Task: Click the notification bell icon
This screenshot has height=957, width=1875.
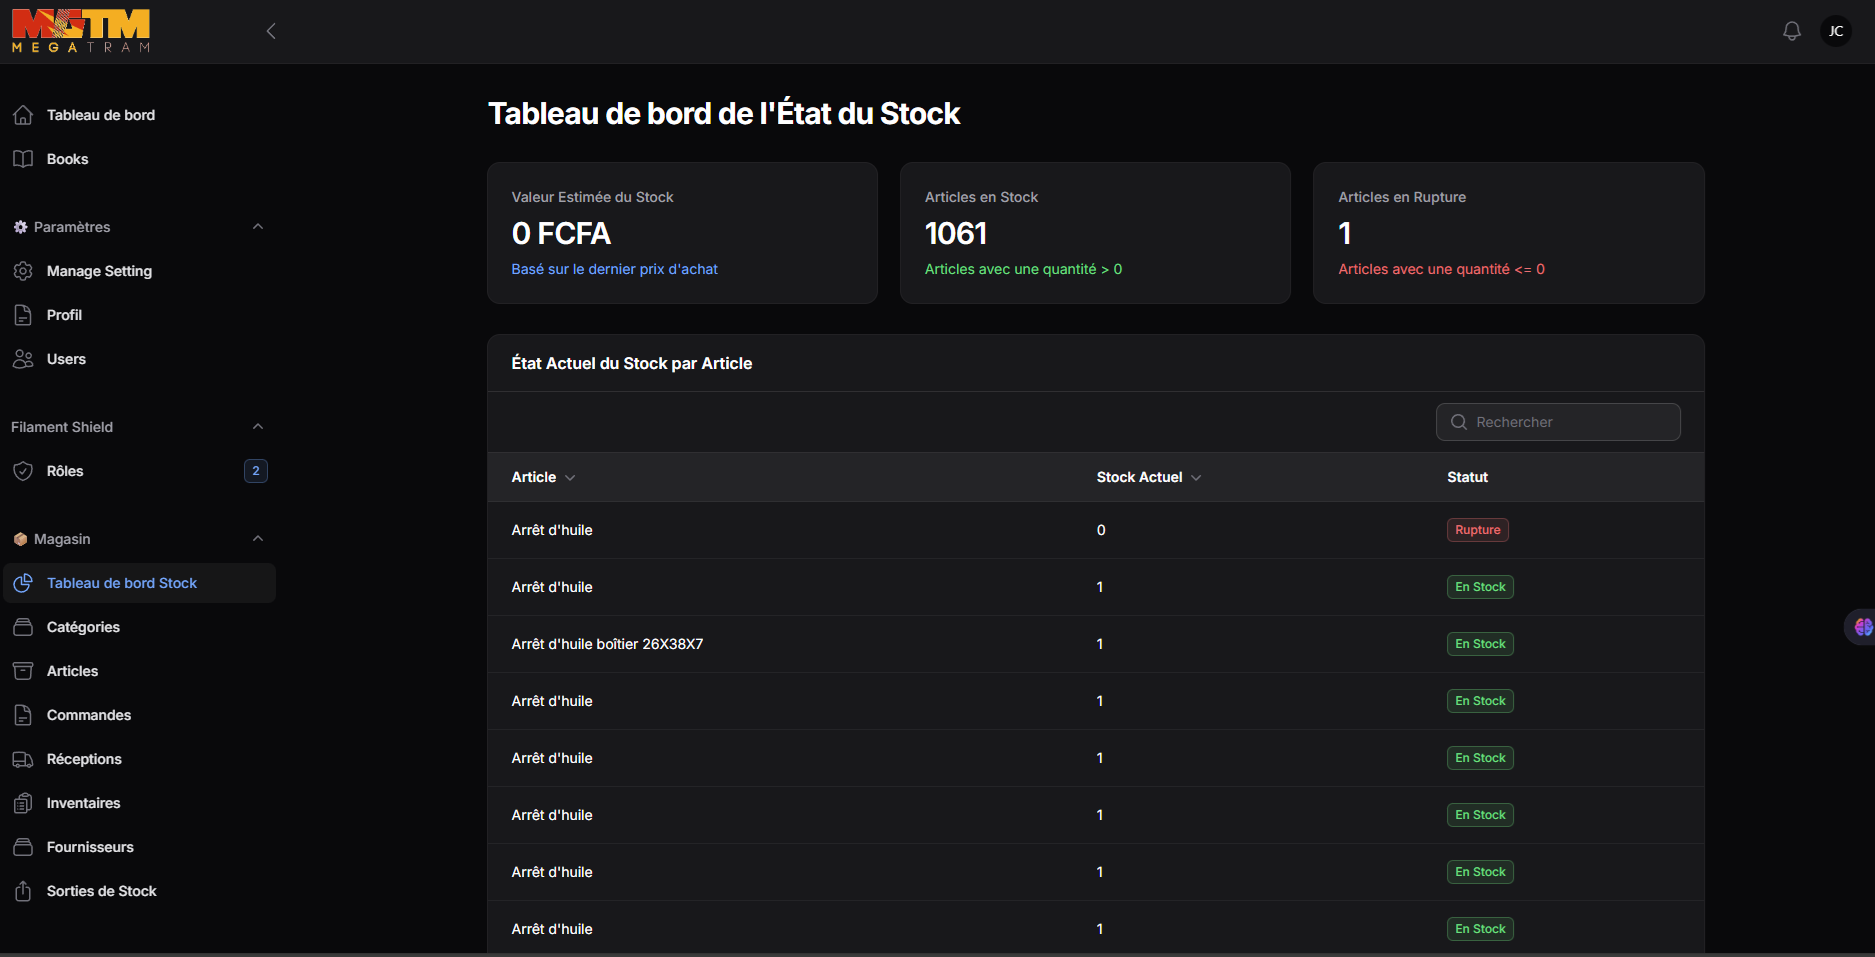Action: click(x=1791, y=31)
